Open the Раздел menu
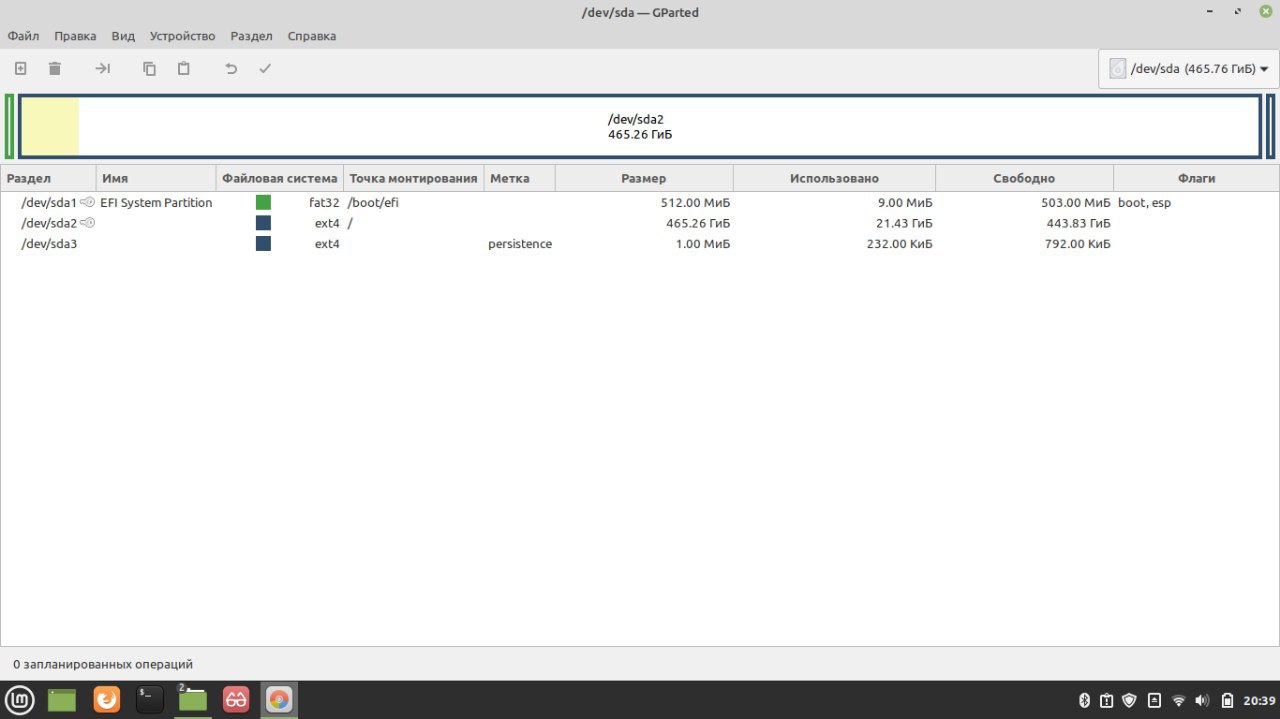The width and height of the screenshot is (1280, 719). coord(251,36)
